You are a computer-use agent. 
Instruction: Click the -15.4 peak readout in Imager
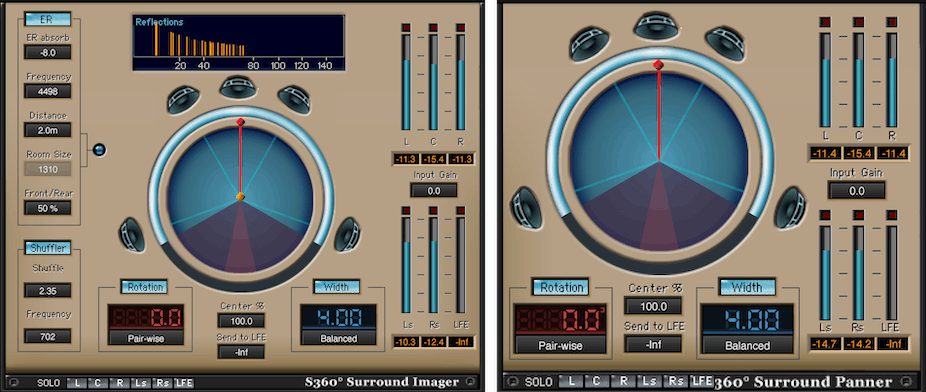point(433,158)
